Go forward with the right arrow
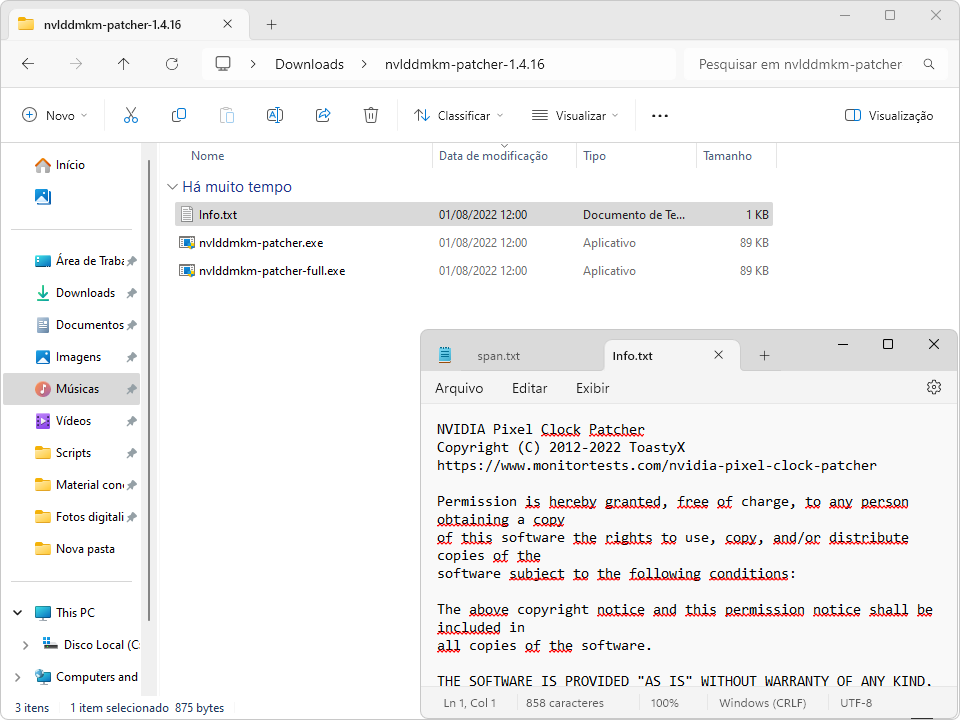Viewport: 960px width, 720px height. tap(76, 64)
